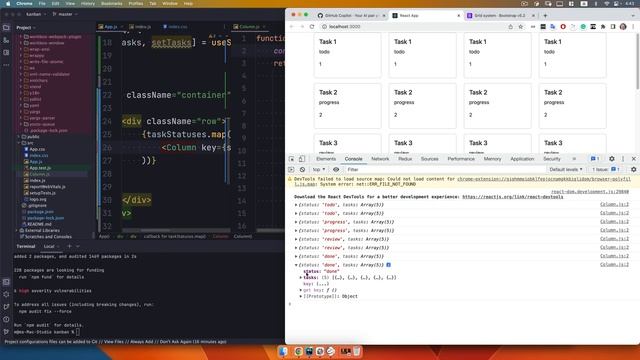
Task: Open DevTools settings gear
Action: point(611,159)
